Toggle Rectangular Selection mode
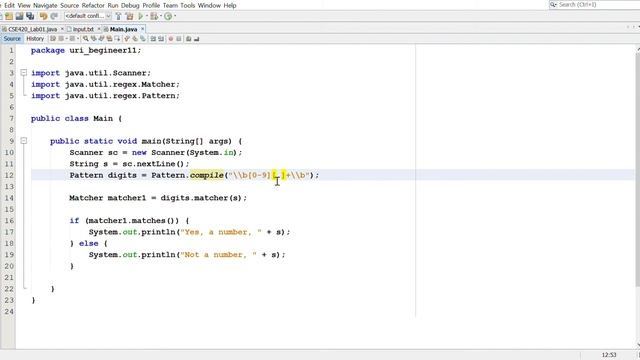This screenshot has width=640, height=360. [x=117, y=39]
